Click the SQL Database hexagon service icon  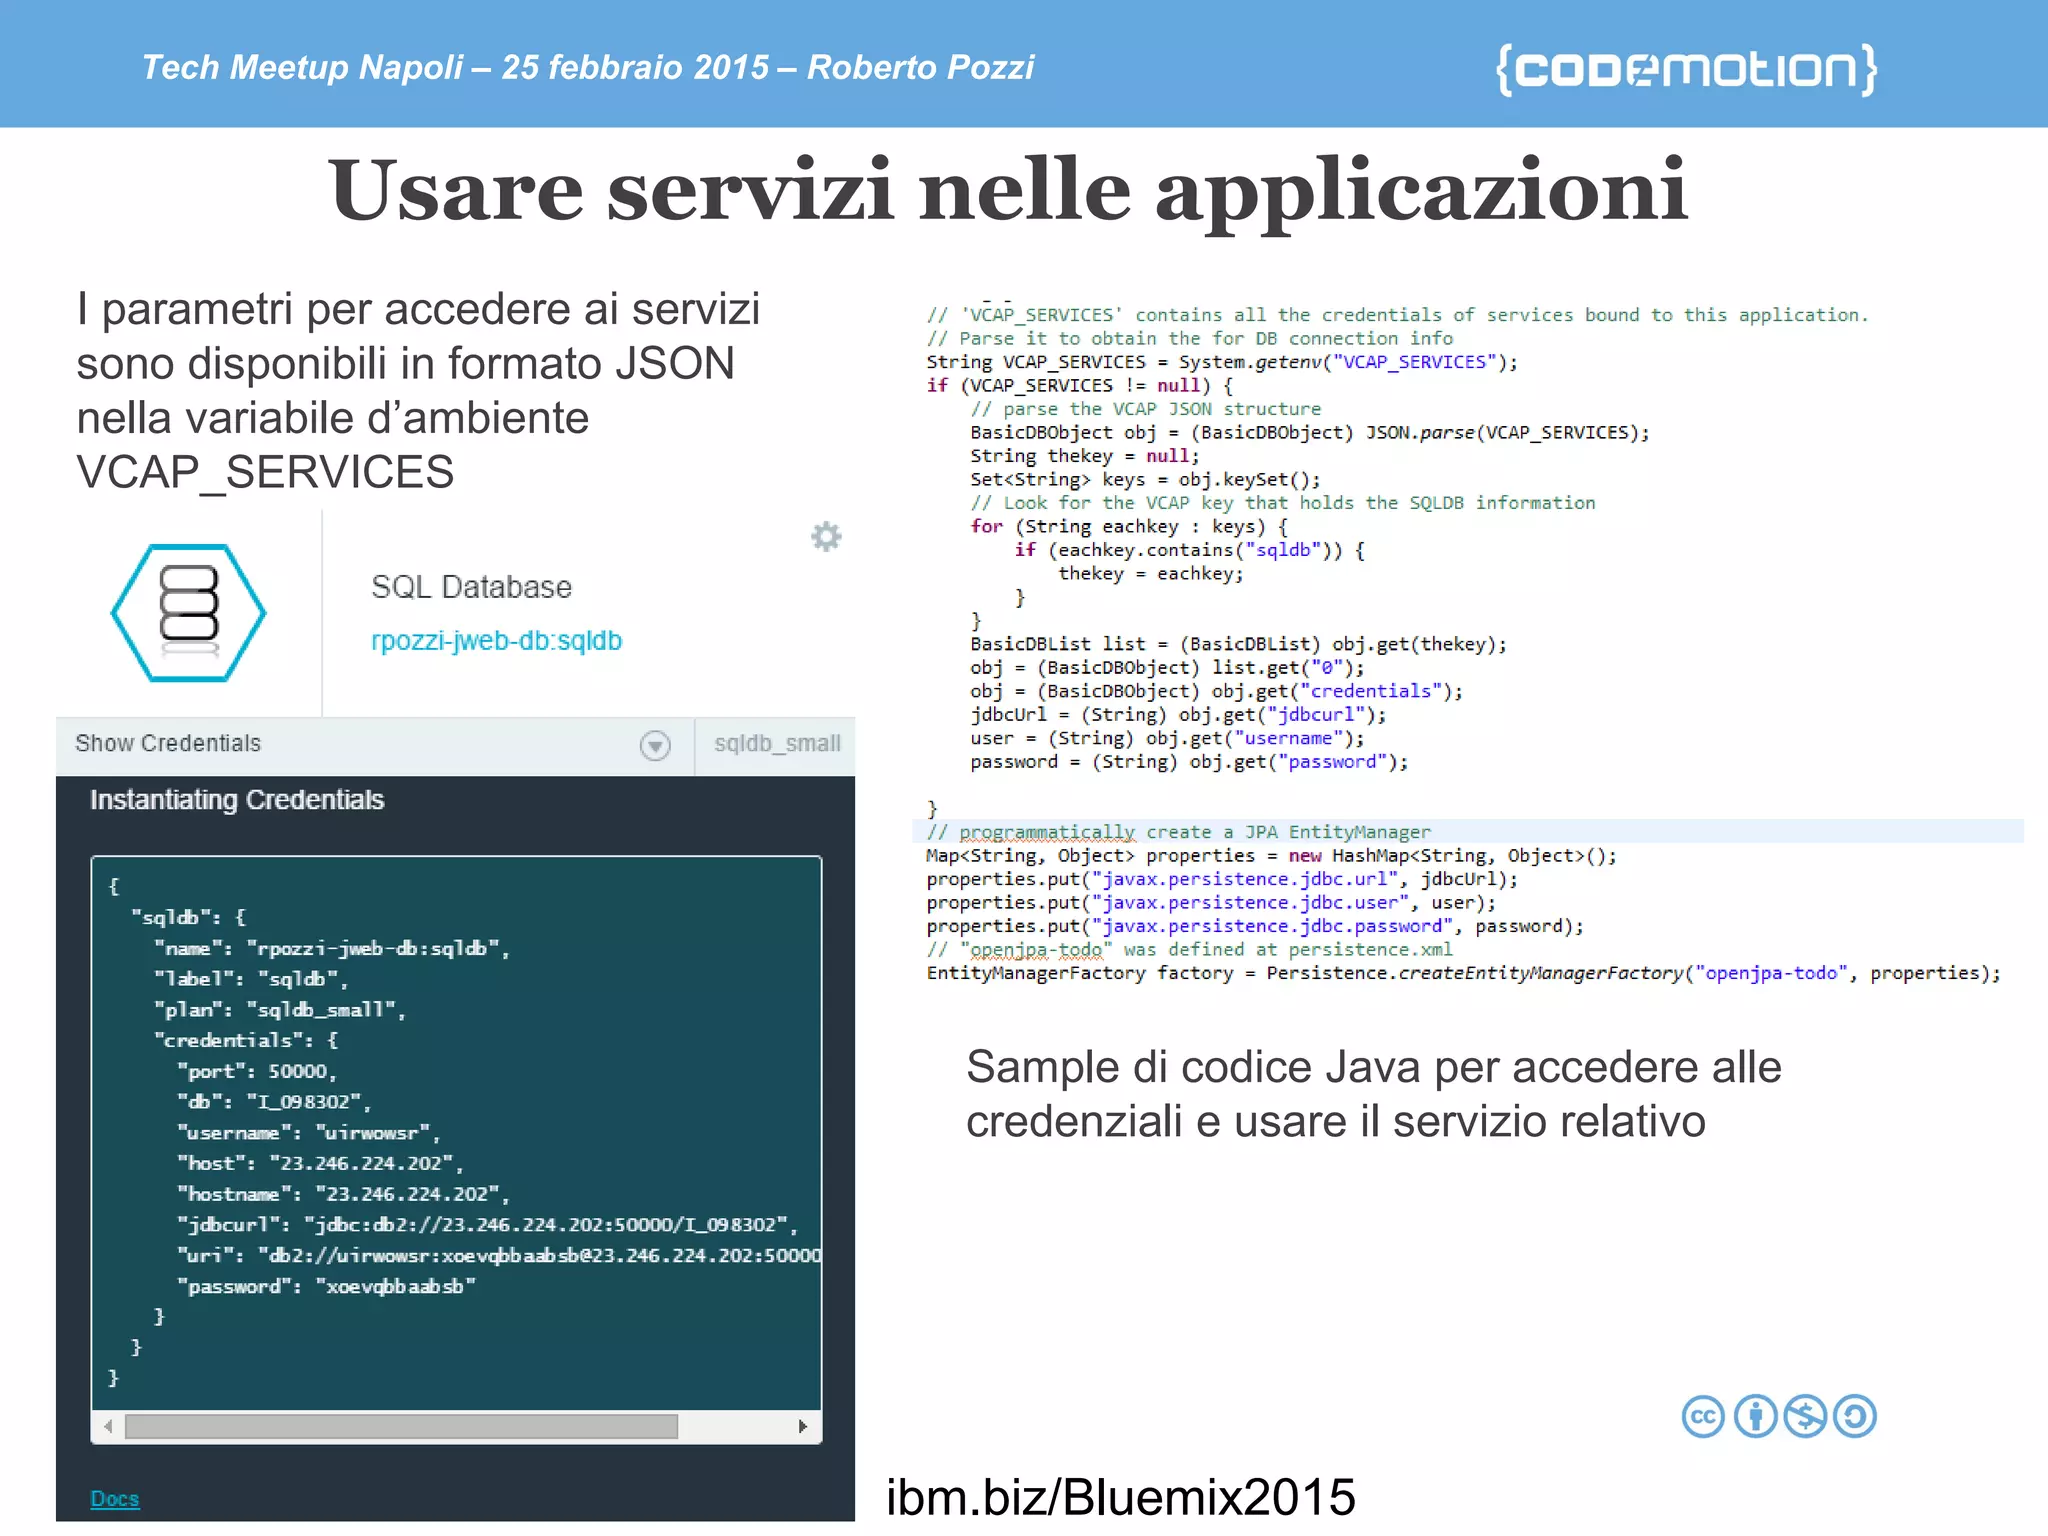point(189,613)
